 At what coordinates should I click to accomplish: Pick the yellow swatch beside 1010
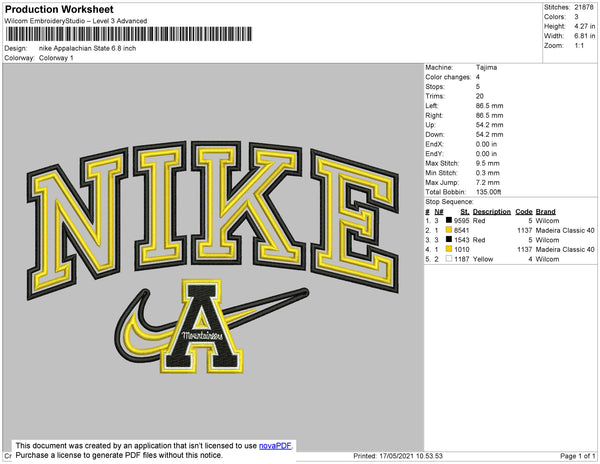point(450,249)
